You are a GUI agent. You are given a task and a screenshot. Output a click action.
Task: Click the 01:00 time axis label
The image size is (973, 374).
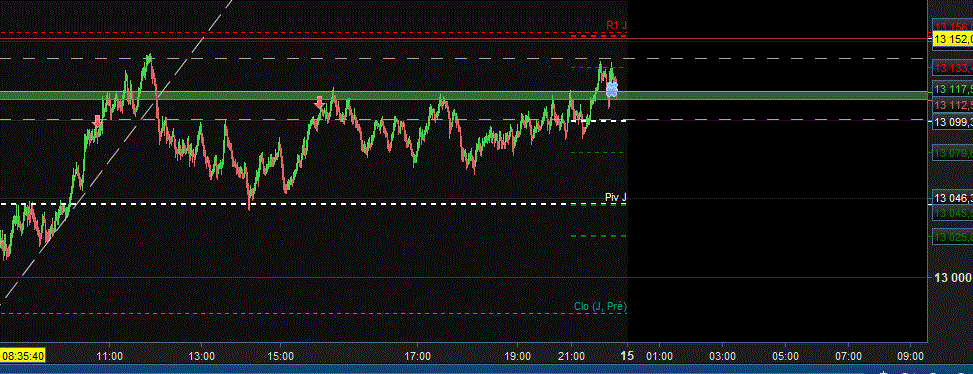click(x=660, y=357)
